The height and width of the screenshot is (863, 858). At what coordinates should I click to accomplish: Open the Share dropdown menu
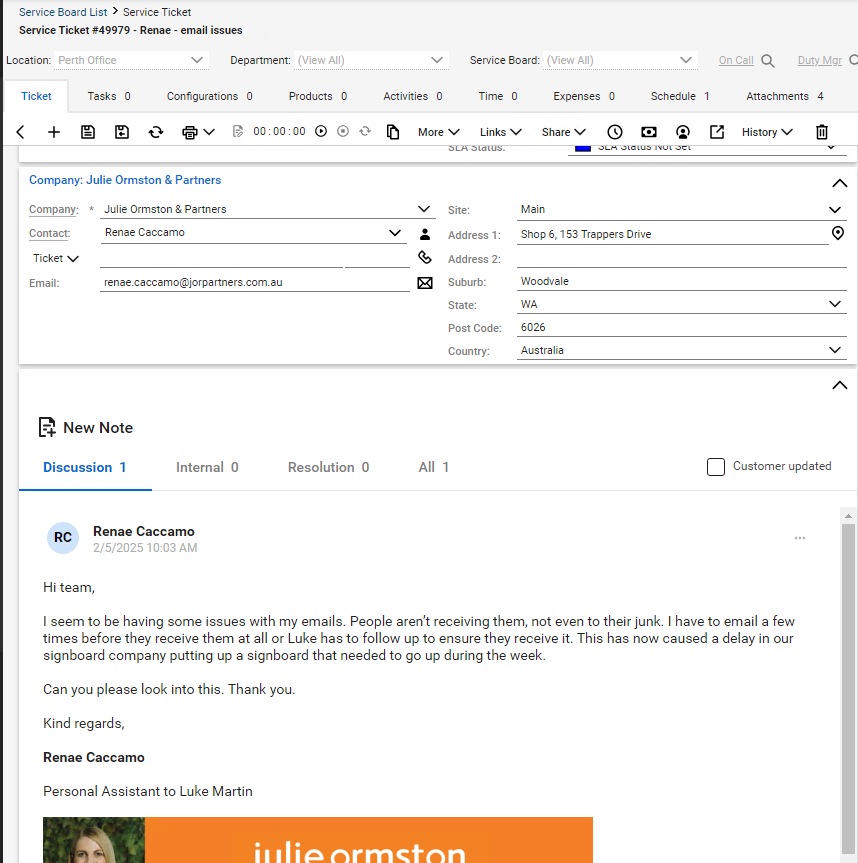[x=564, y=132]
